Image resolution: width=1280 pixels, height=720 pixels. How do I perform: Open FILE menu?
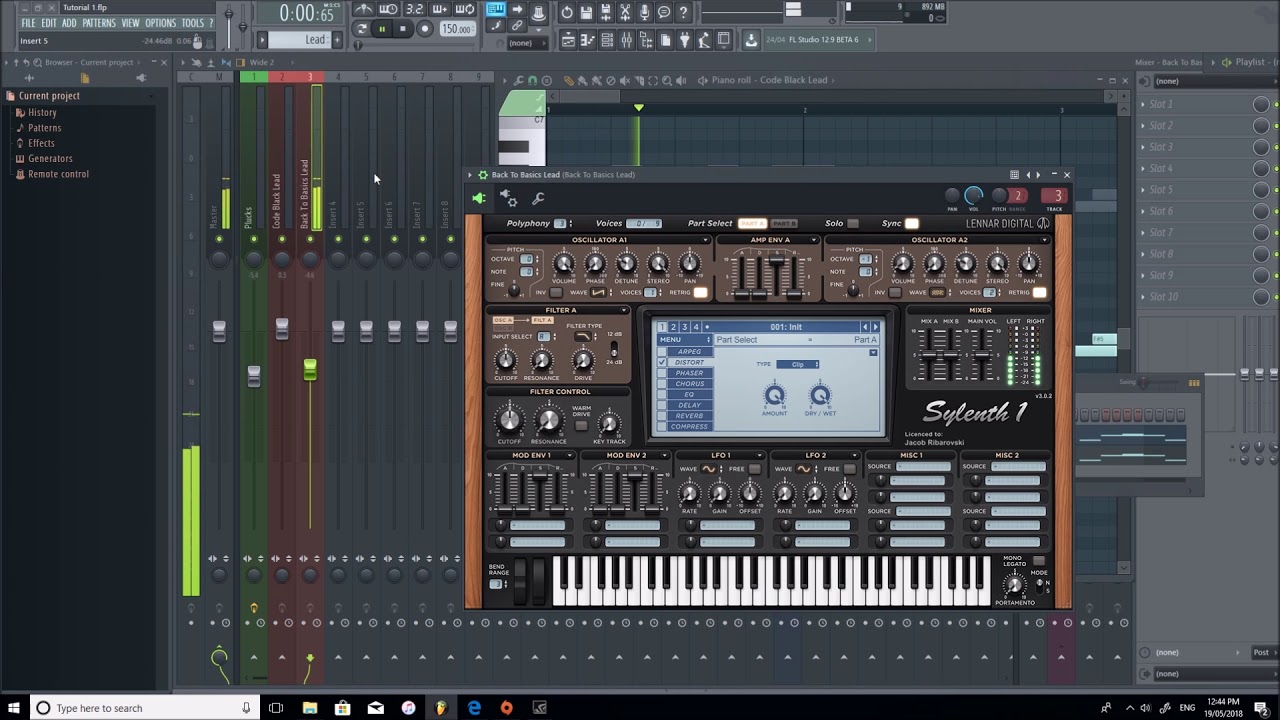click(x=28, y=23)
